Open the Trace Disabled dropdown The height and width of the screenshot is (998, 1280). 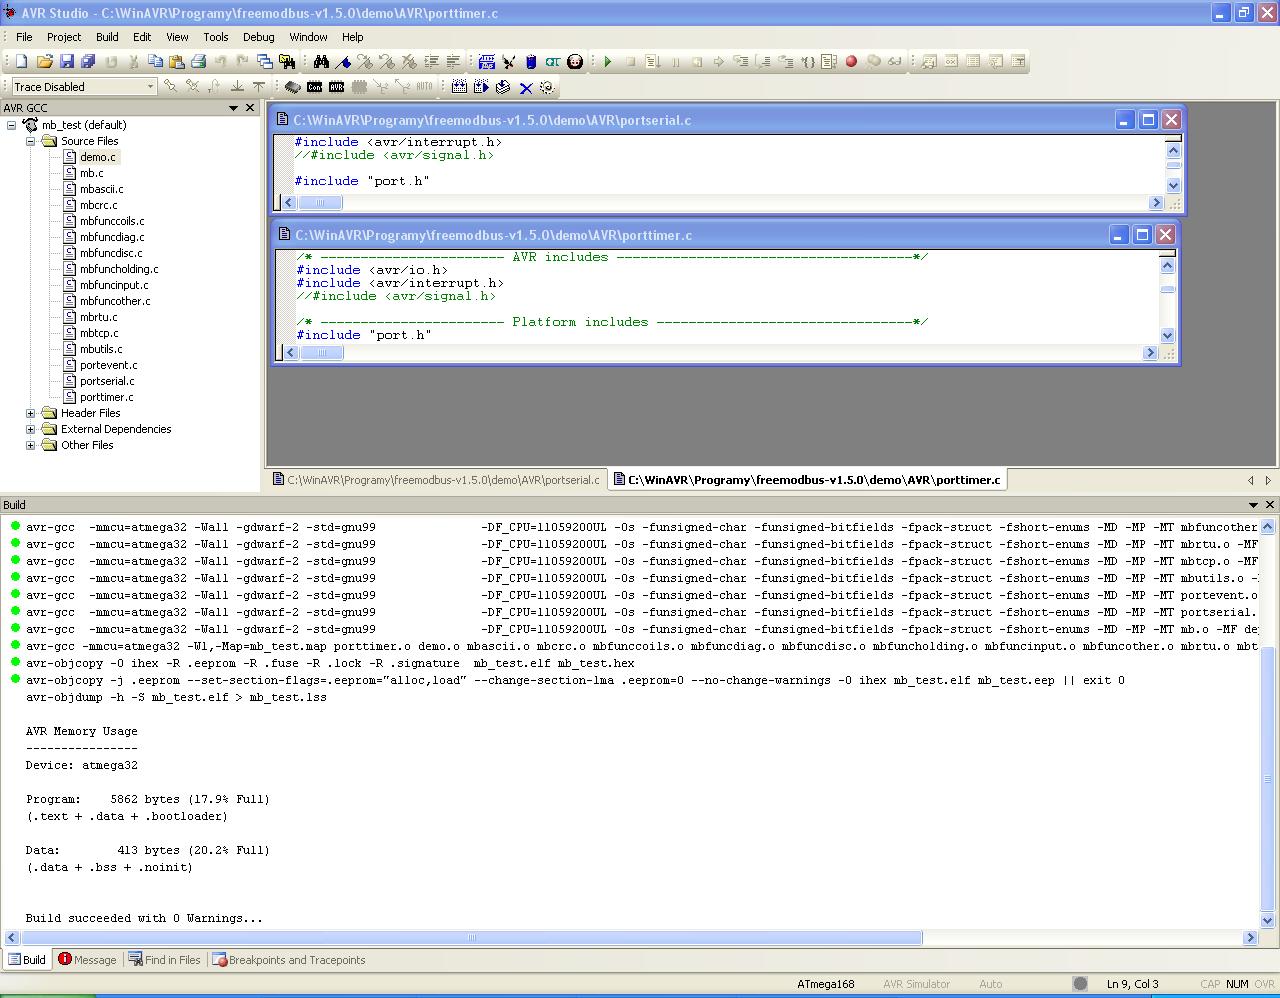coord(150,87)
